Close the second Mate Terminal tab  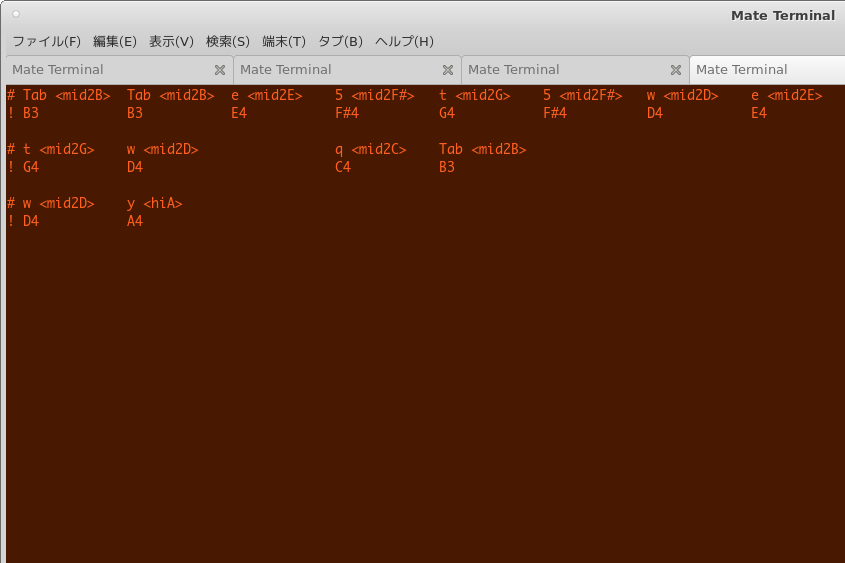(448, 70)
